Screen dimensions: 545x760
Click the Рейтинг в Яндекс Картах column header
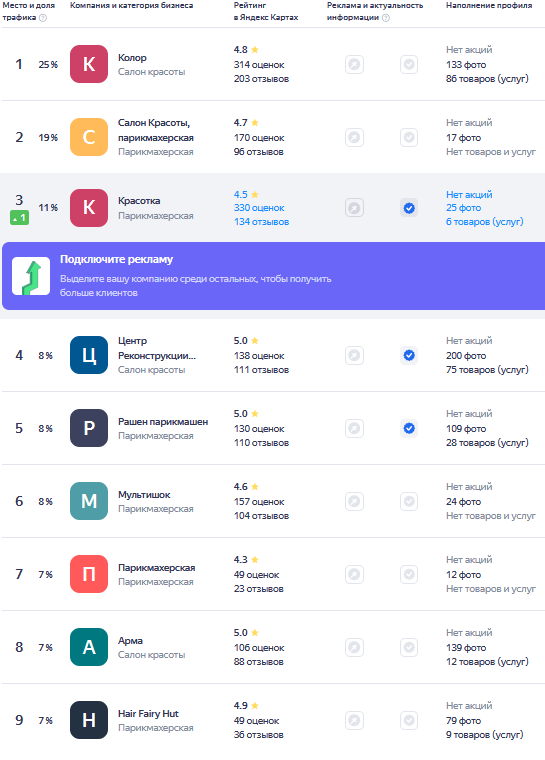pyautogui.click(x=266, y=11)
